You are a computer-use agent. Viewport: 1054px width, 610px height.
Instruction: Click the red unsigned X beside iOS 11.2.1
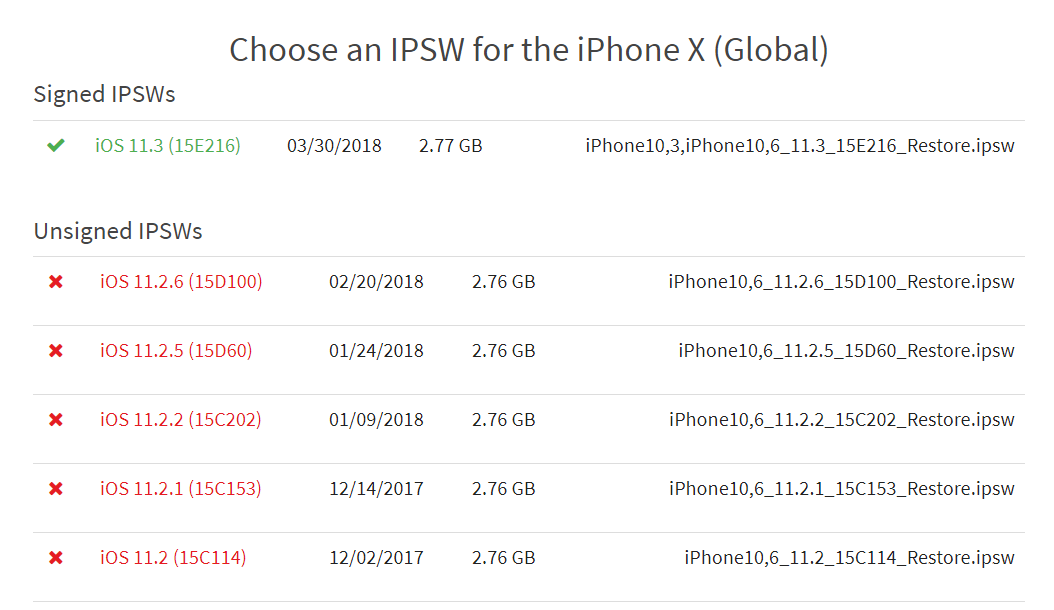[x=56, y=488]
